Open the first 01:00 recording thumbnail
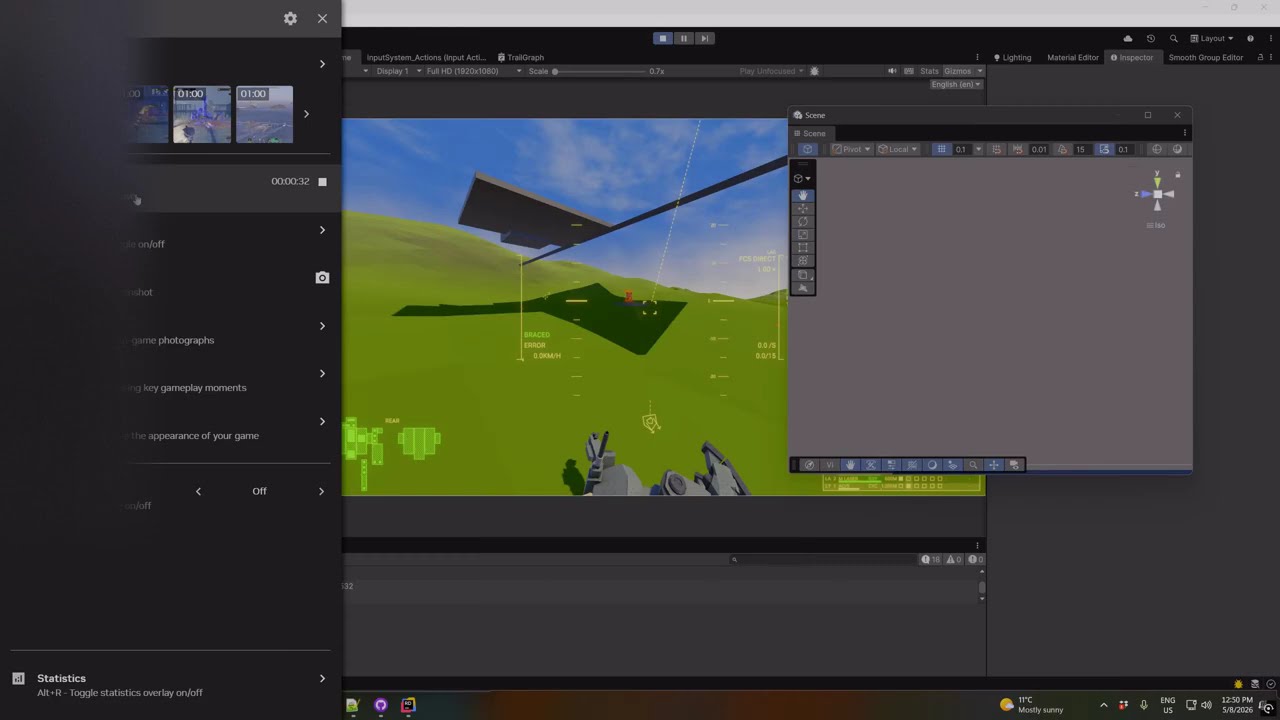The width and height of the screenshot is (1280, 720). [x=202, y=114]
